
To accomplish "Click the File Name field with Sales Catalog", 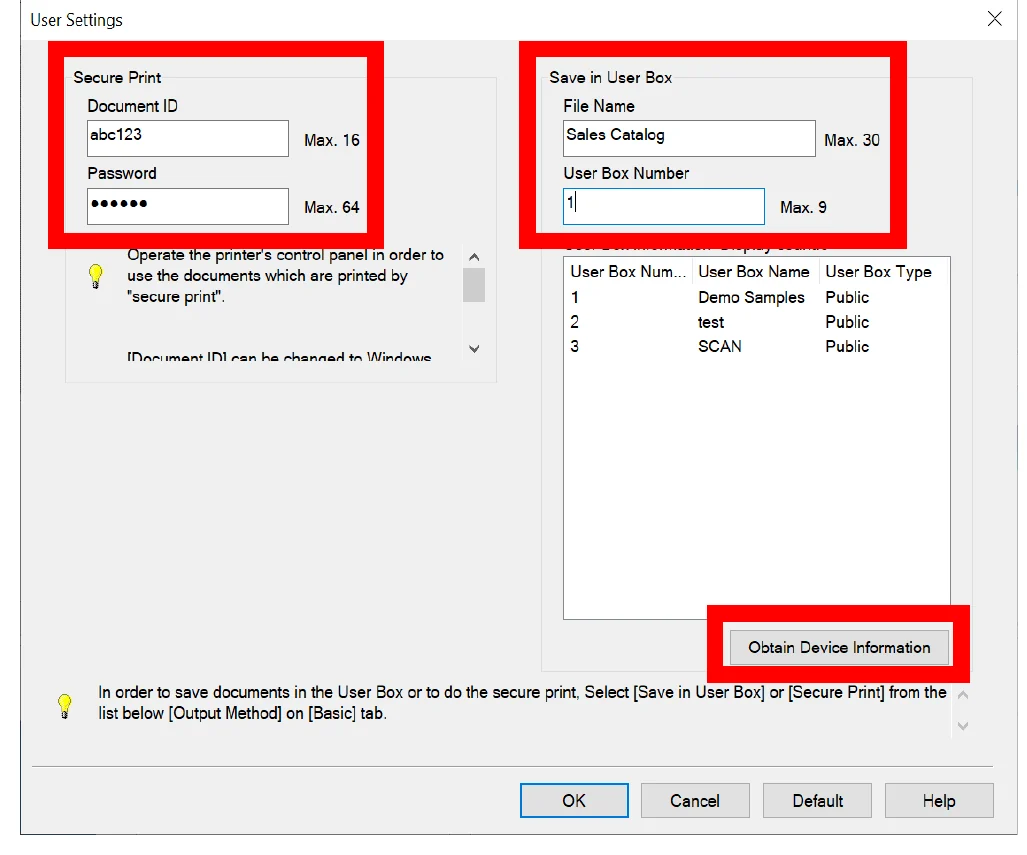I will (x=689, y=138).
